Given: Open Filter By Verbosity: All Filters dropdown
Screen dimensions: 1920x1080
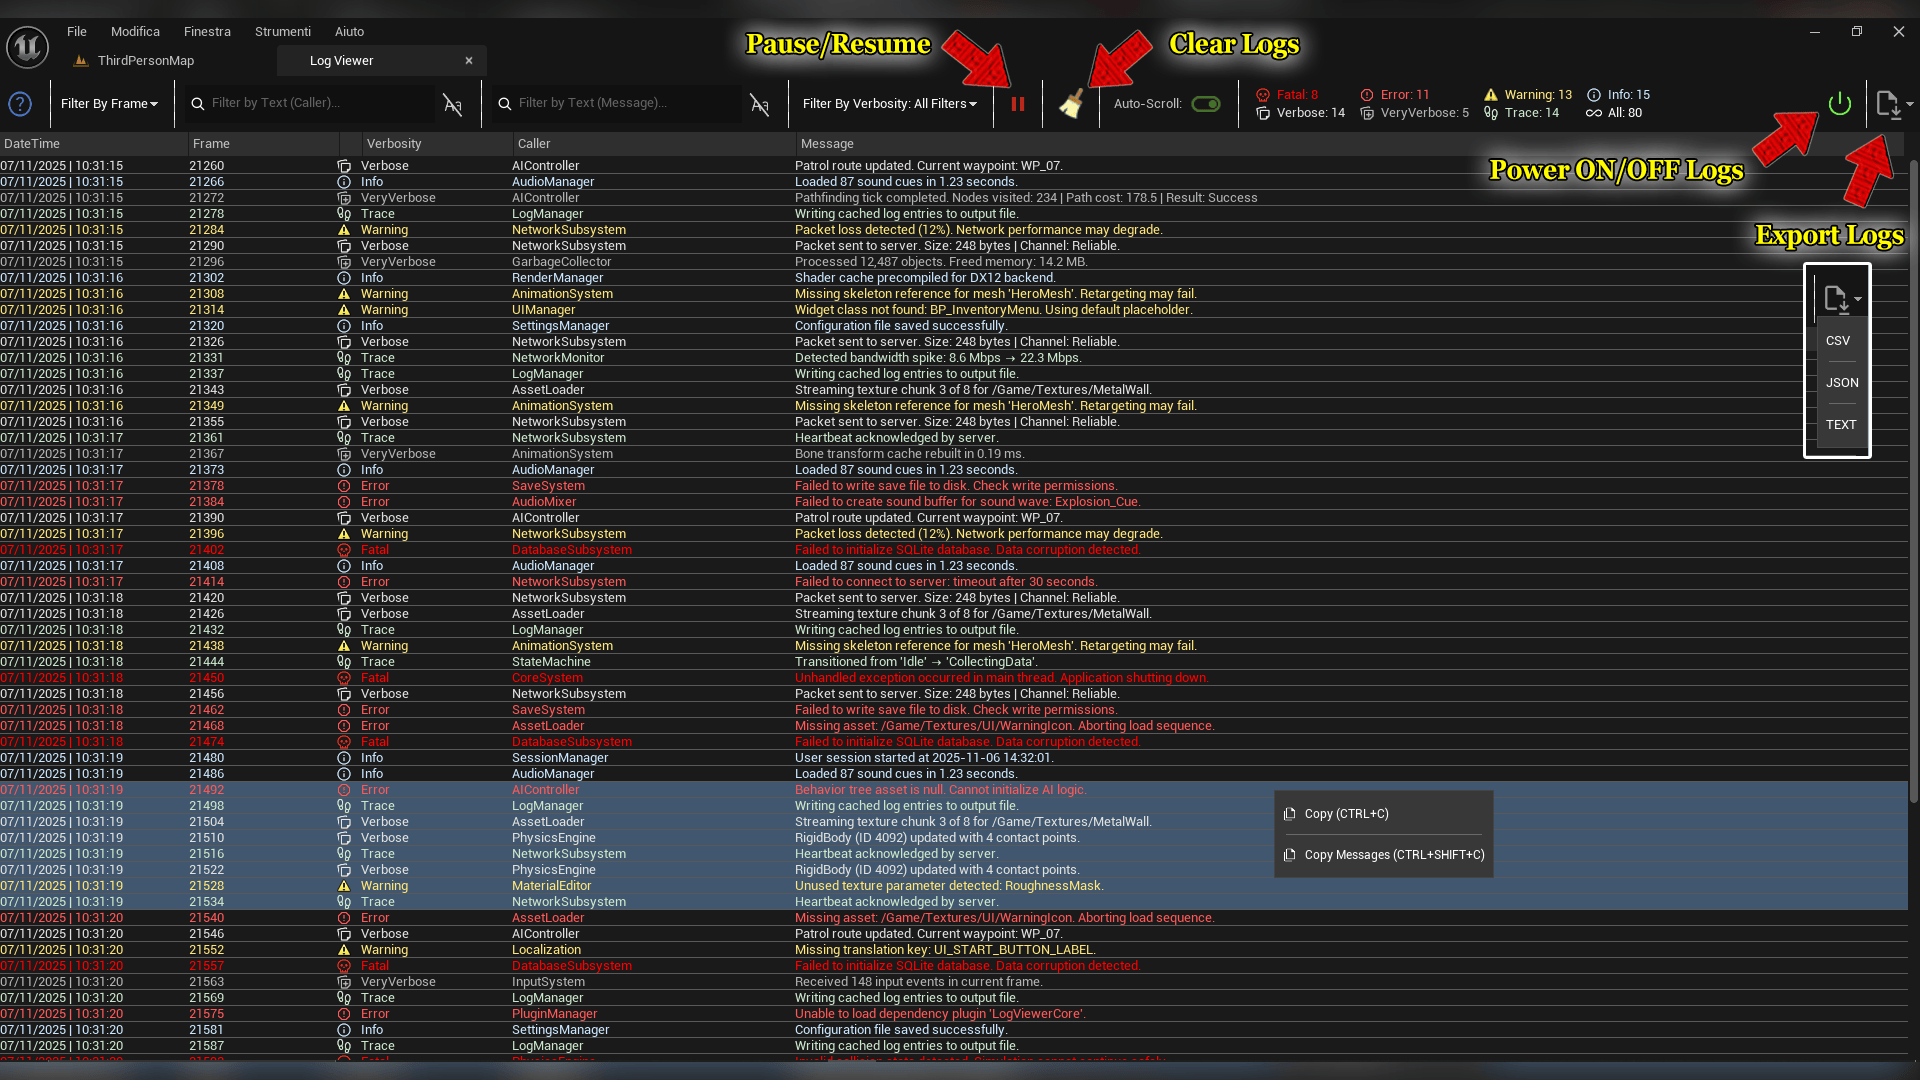Looking at the screenshot, I should (x=890, y=104).
